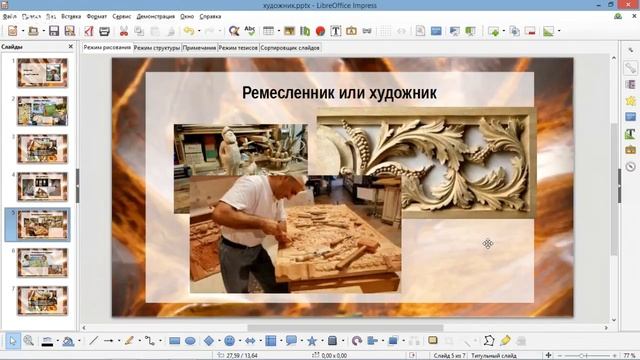640x360 pixels.
Task: Open dropdown next to Open folder
Action: [x=43, y=31]
